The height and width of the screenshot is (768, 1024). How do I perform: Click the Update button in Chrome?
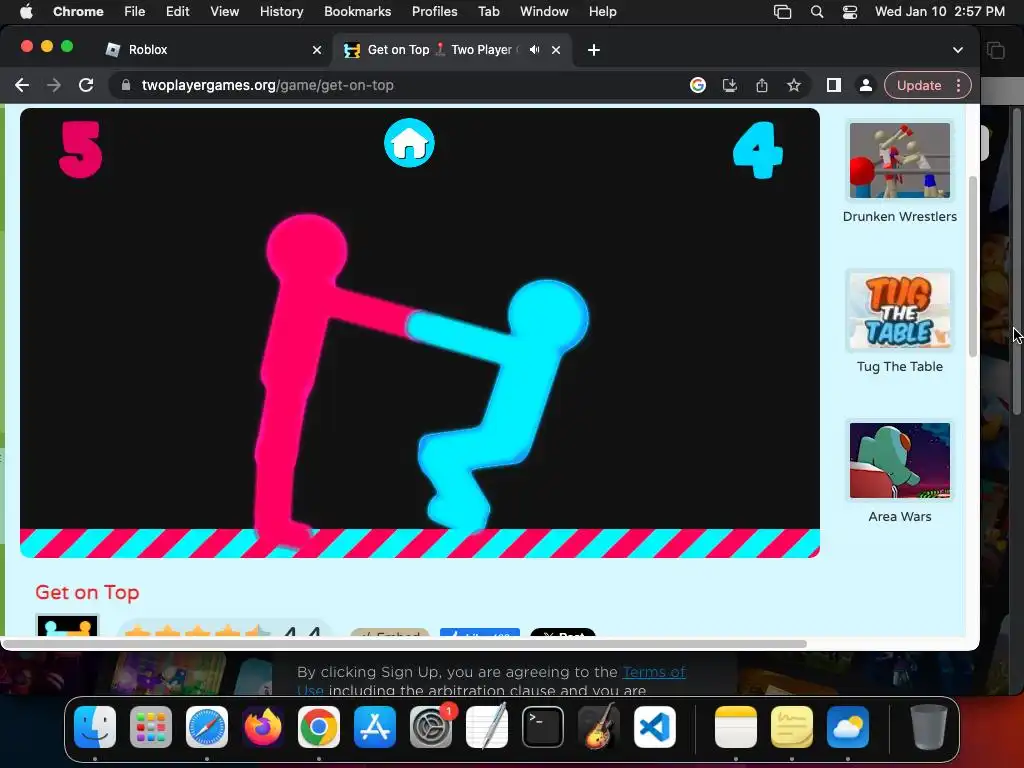point(919,86)
